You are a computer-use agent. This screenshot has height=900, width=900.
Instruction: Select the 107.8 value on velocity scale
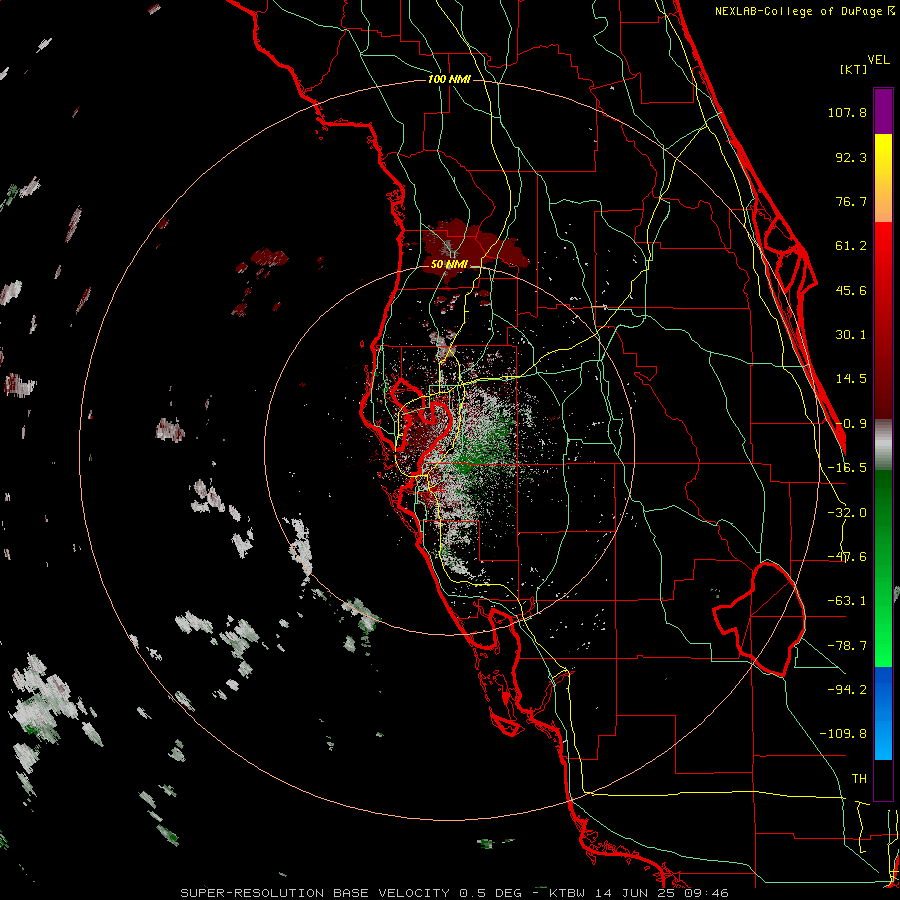[847, 112]
